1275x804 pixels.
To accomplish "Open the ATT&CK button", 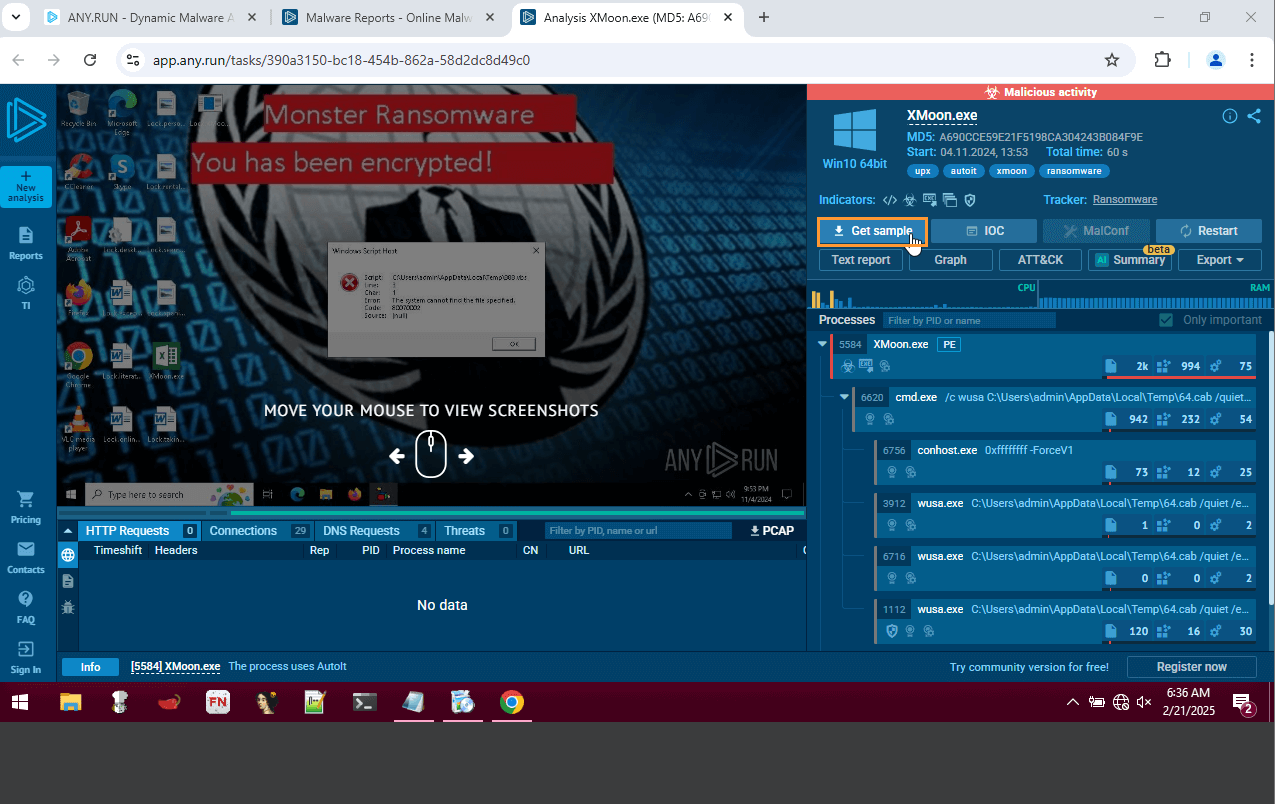I will [x=1040, y=260].
